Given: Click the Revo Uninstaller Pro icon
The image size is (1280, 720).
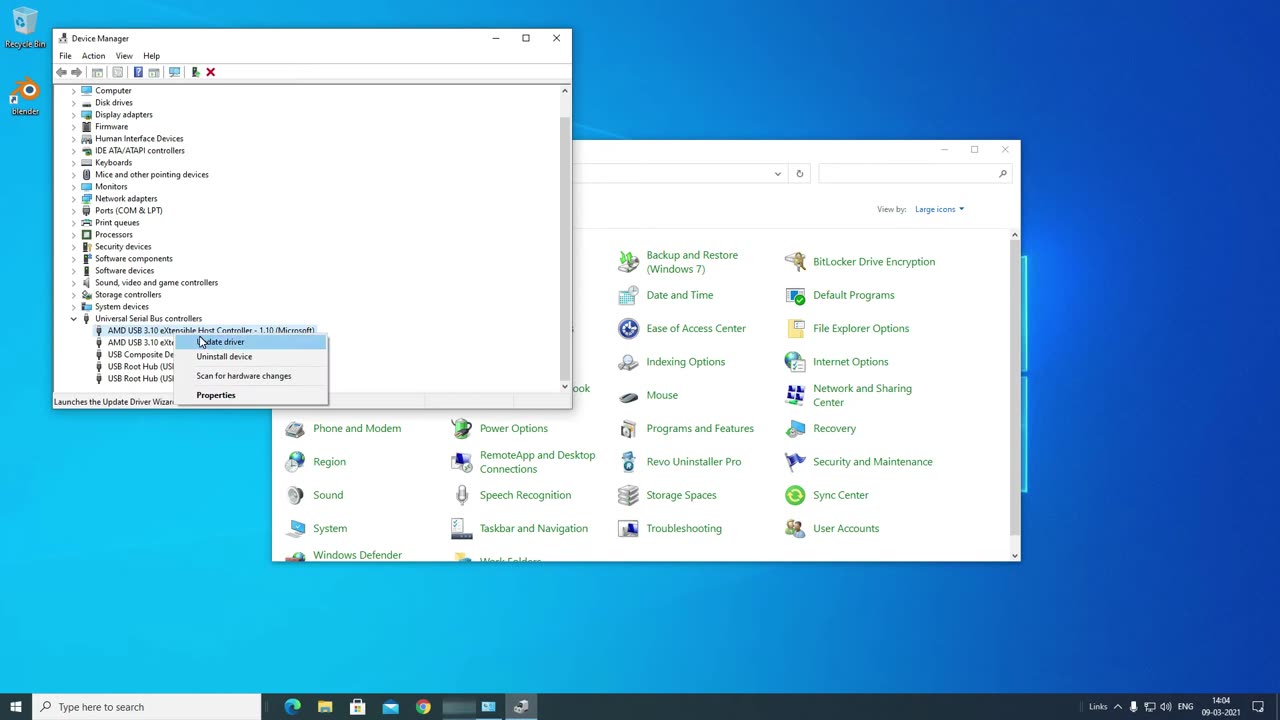Looking at the screenshot, I should (x=628, y=462).
